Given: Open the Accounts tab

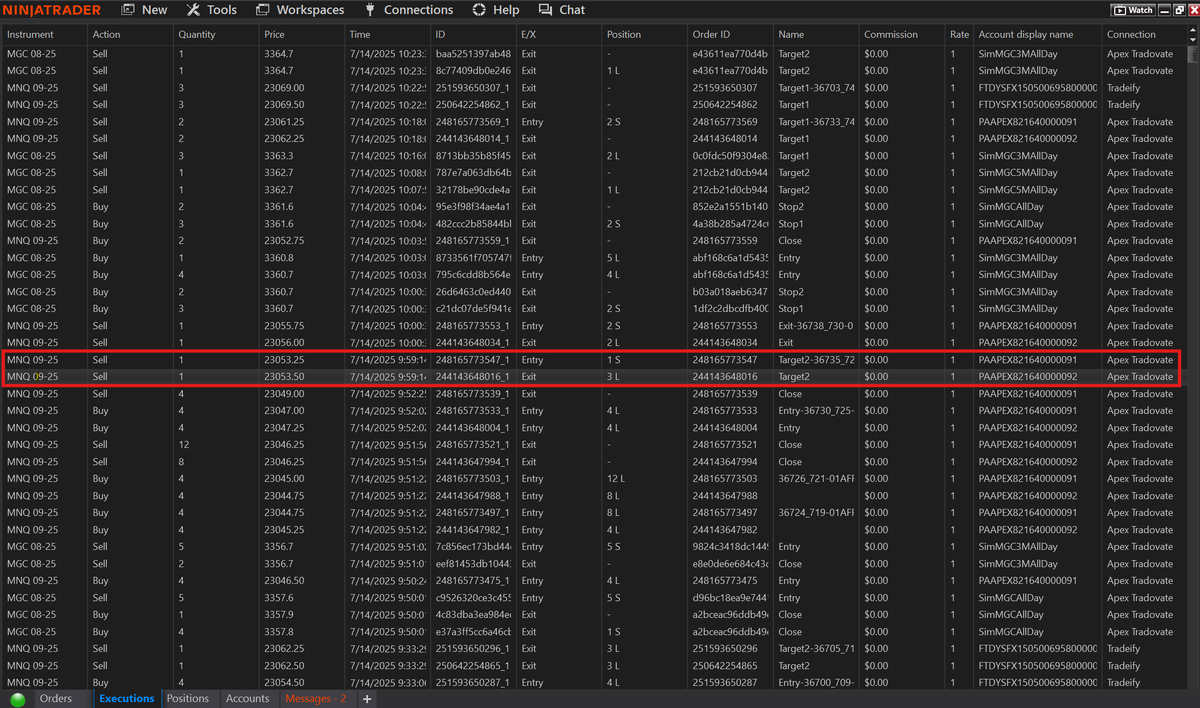Looking at the screenshot, I should pos(248,699).
